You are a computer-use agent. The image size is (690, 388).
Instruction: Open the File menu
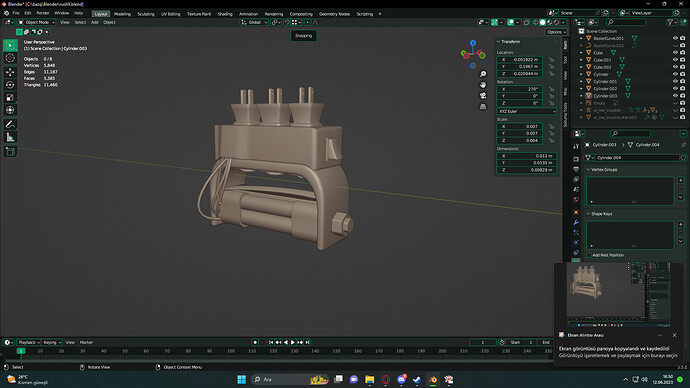point(16,13)
